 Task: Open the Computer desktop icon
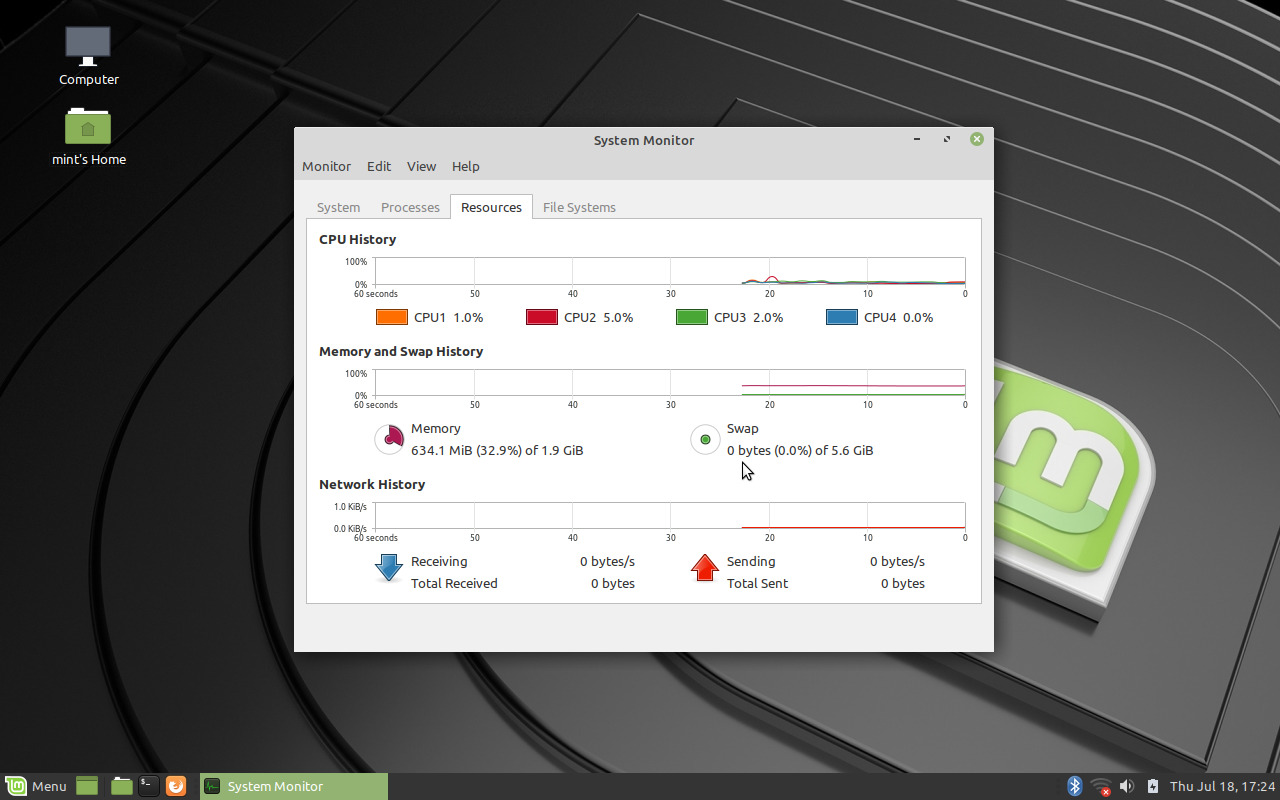click(88, 46)
